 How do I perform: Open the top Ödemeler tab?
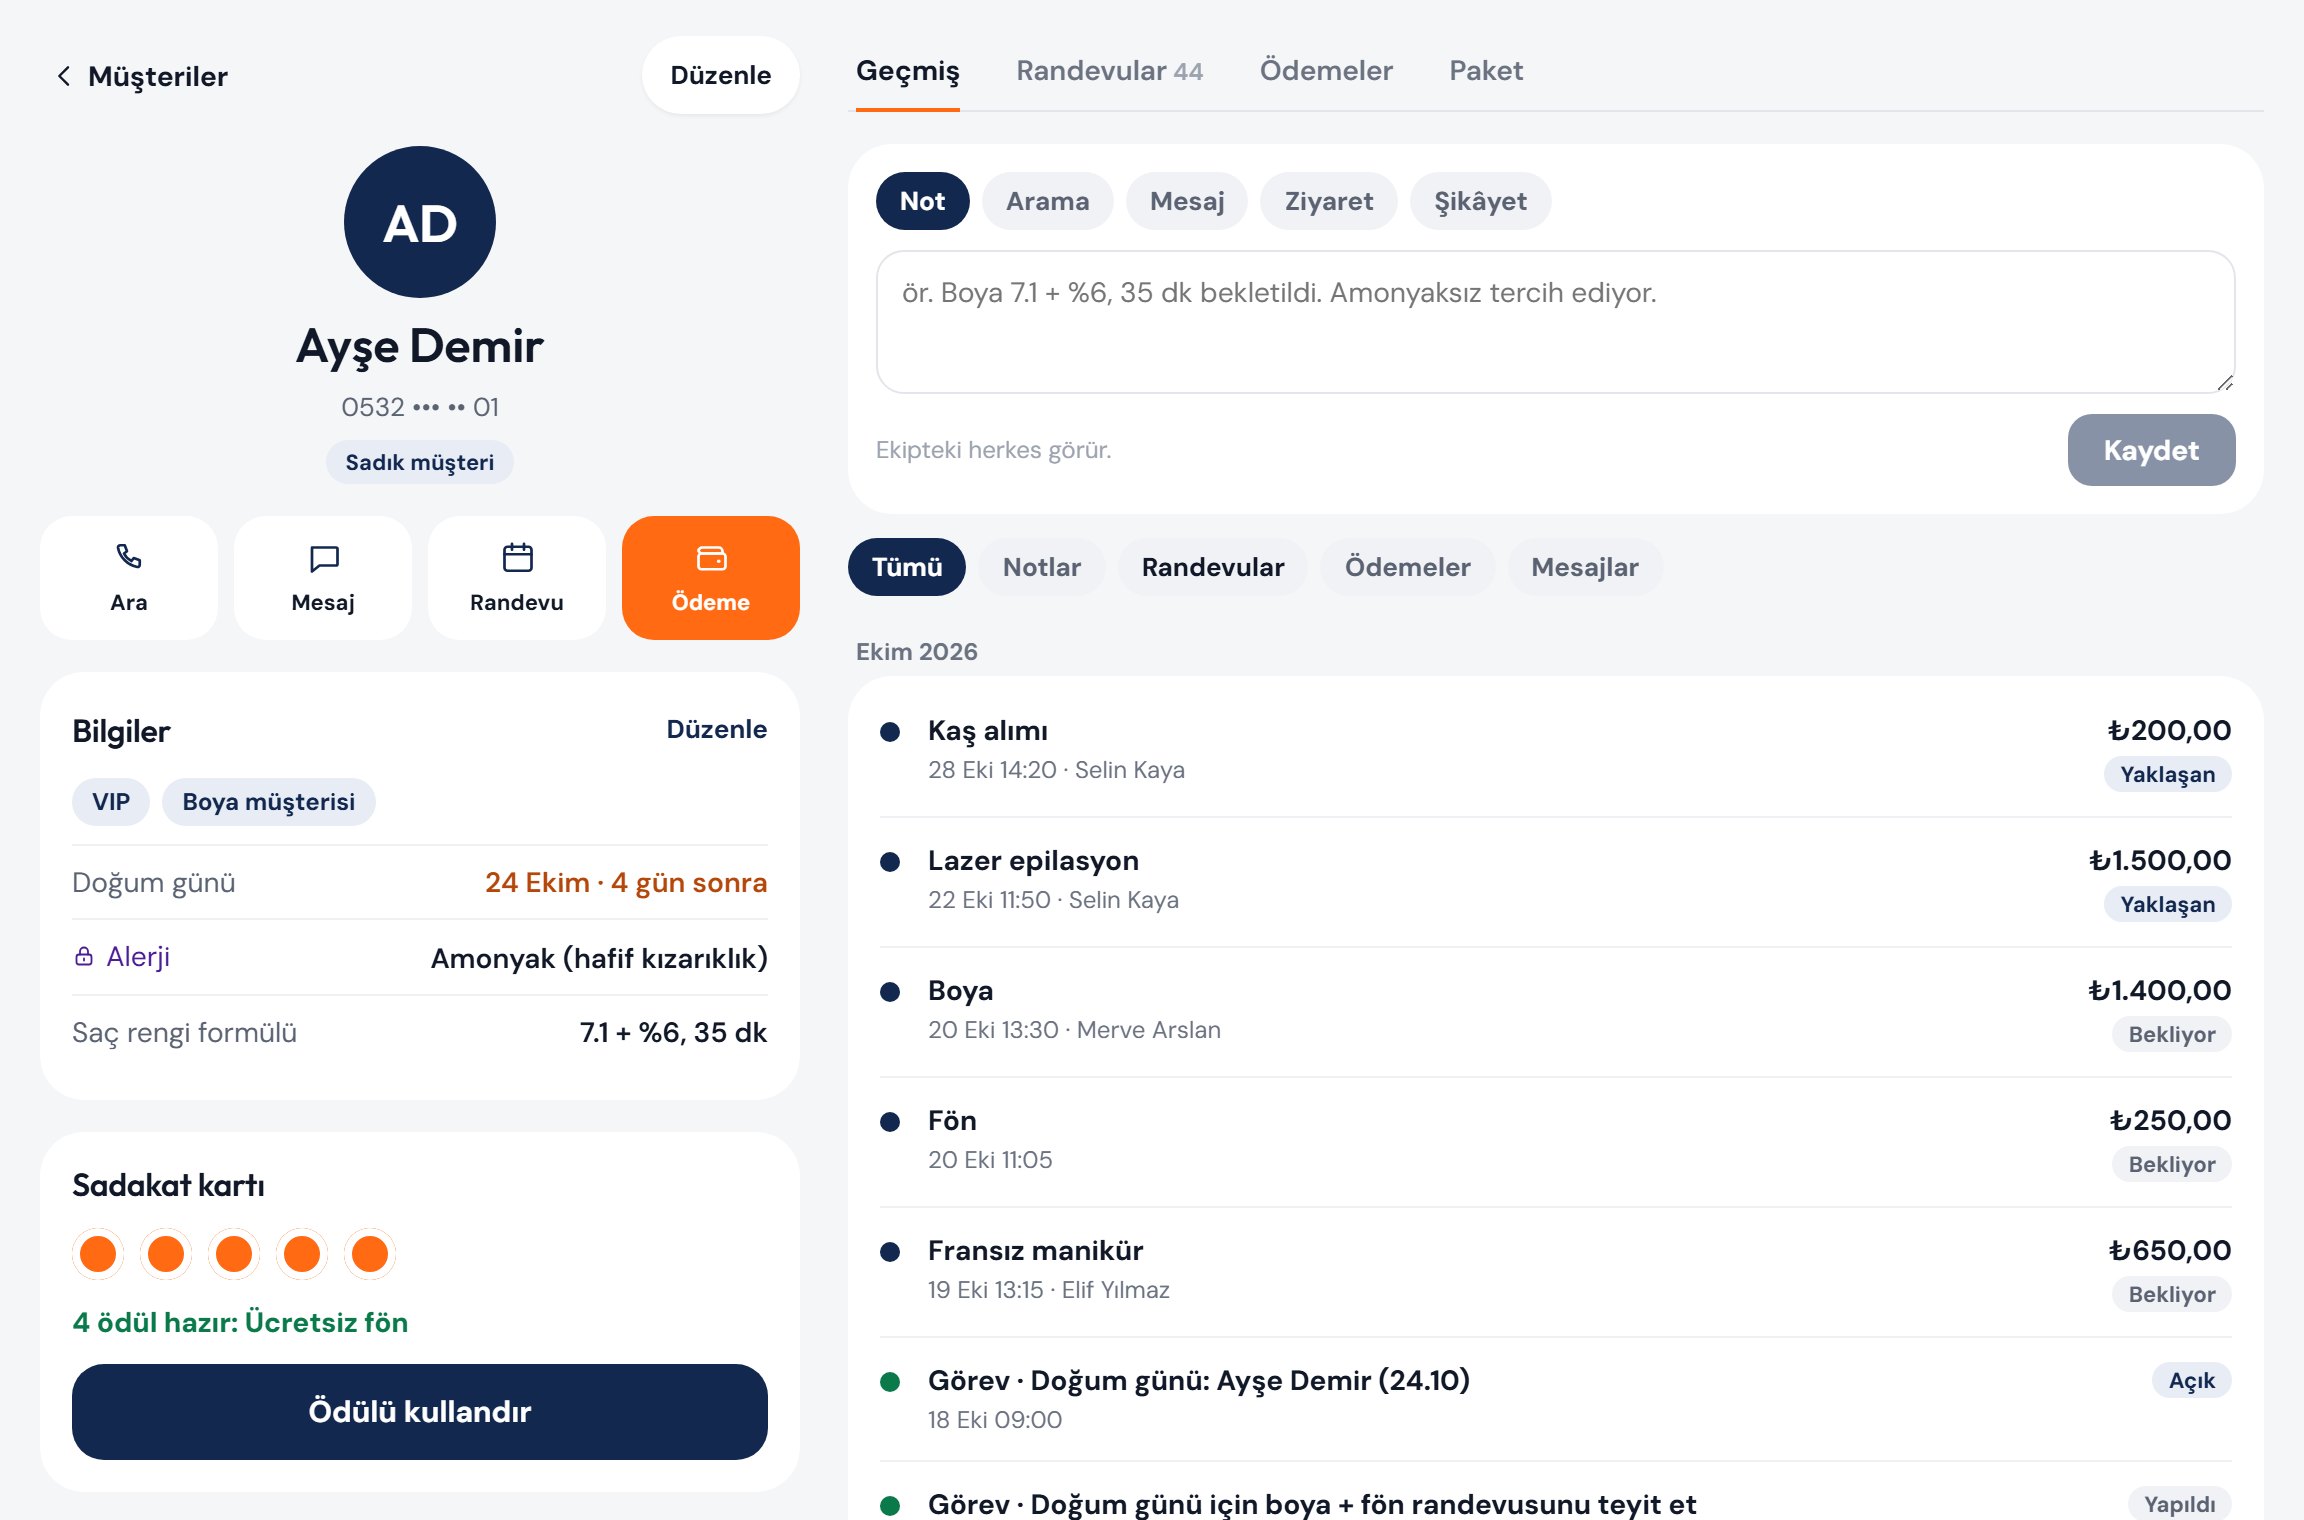pos(1326,70)
